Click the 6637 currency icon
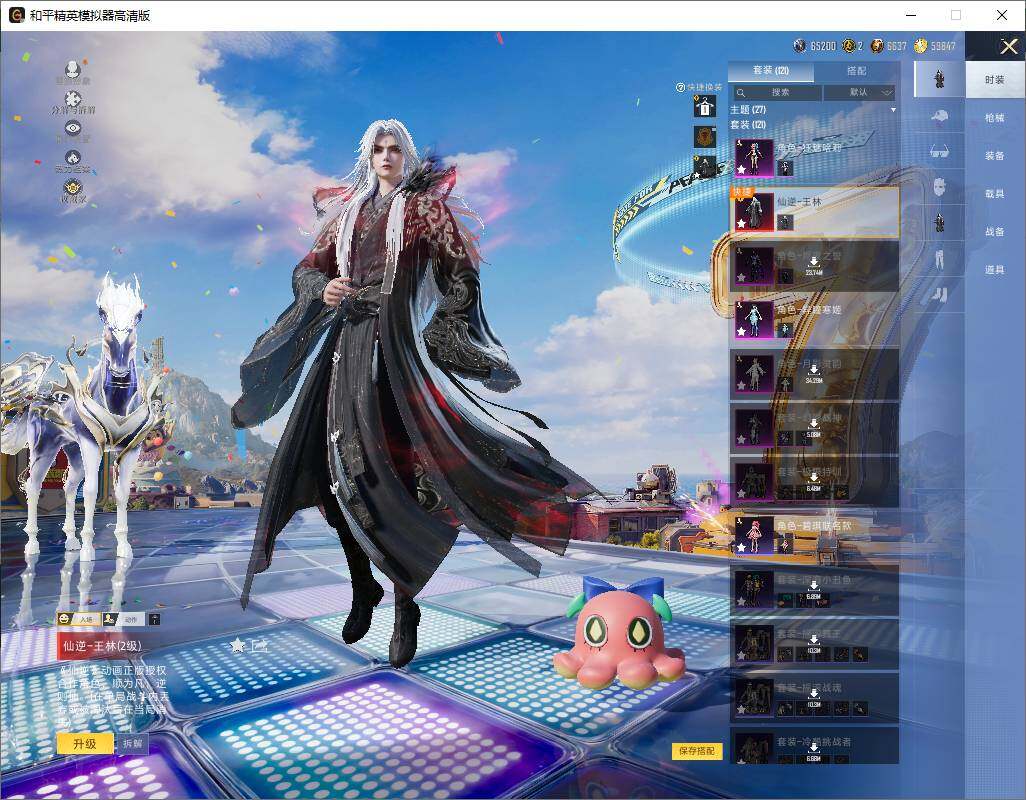Image resolution: width=1026 pixels, height=800 pixels. [x=877, y=46]
